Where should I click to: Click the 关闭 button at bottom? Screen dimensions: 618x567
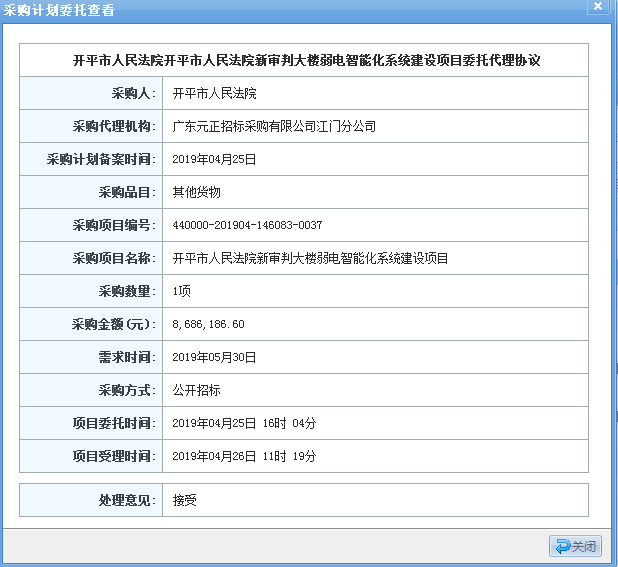(575, 546)
